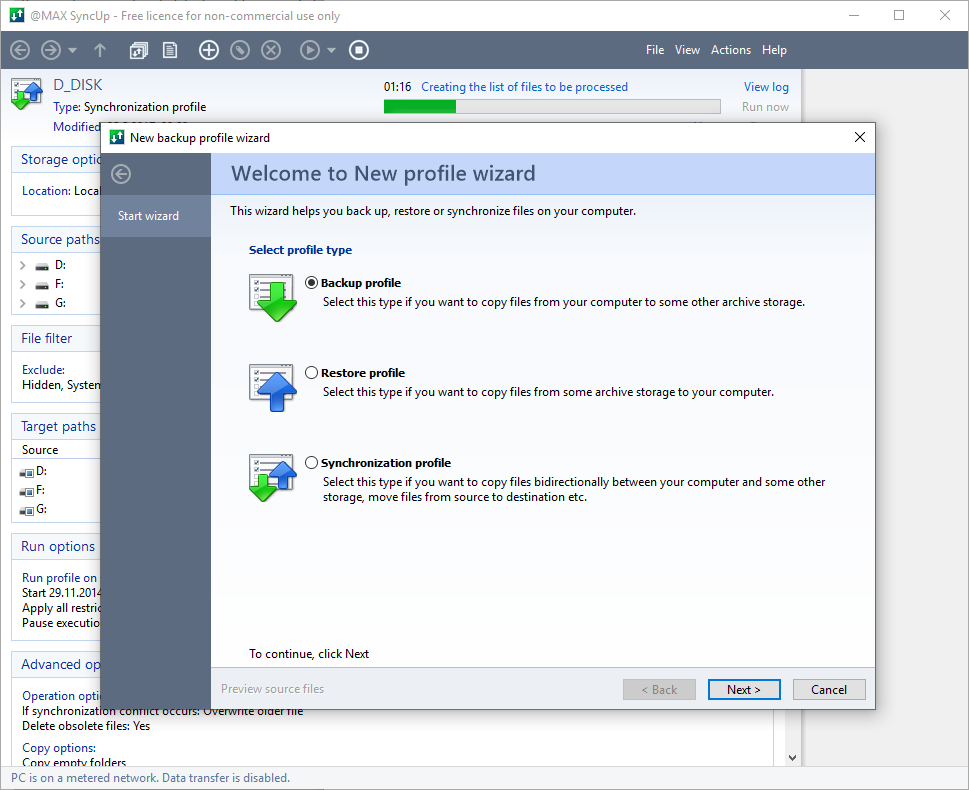Click the Synchronization profile two-arrow icon
Viewport: 969px width, 790px height.
point(273,478)
